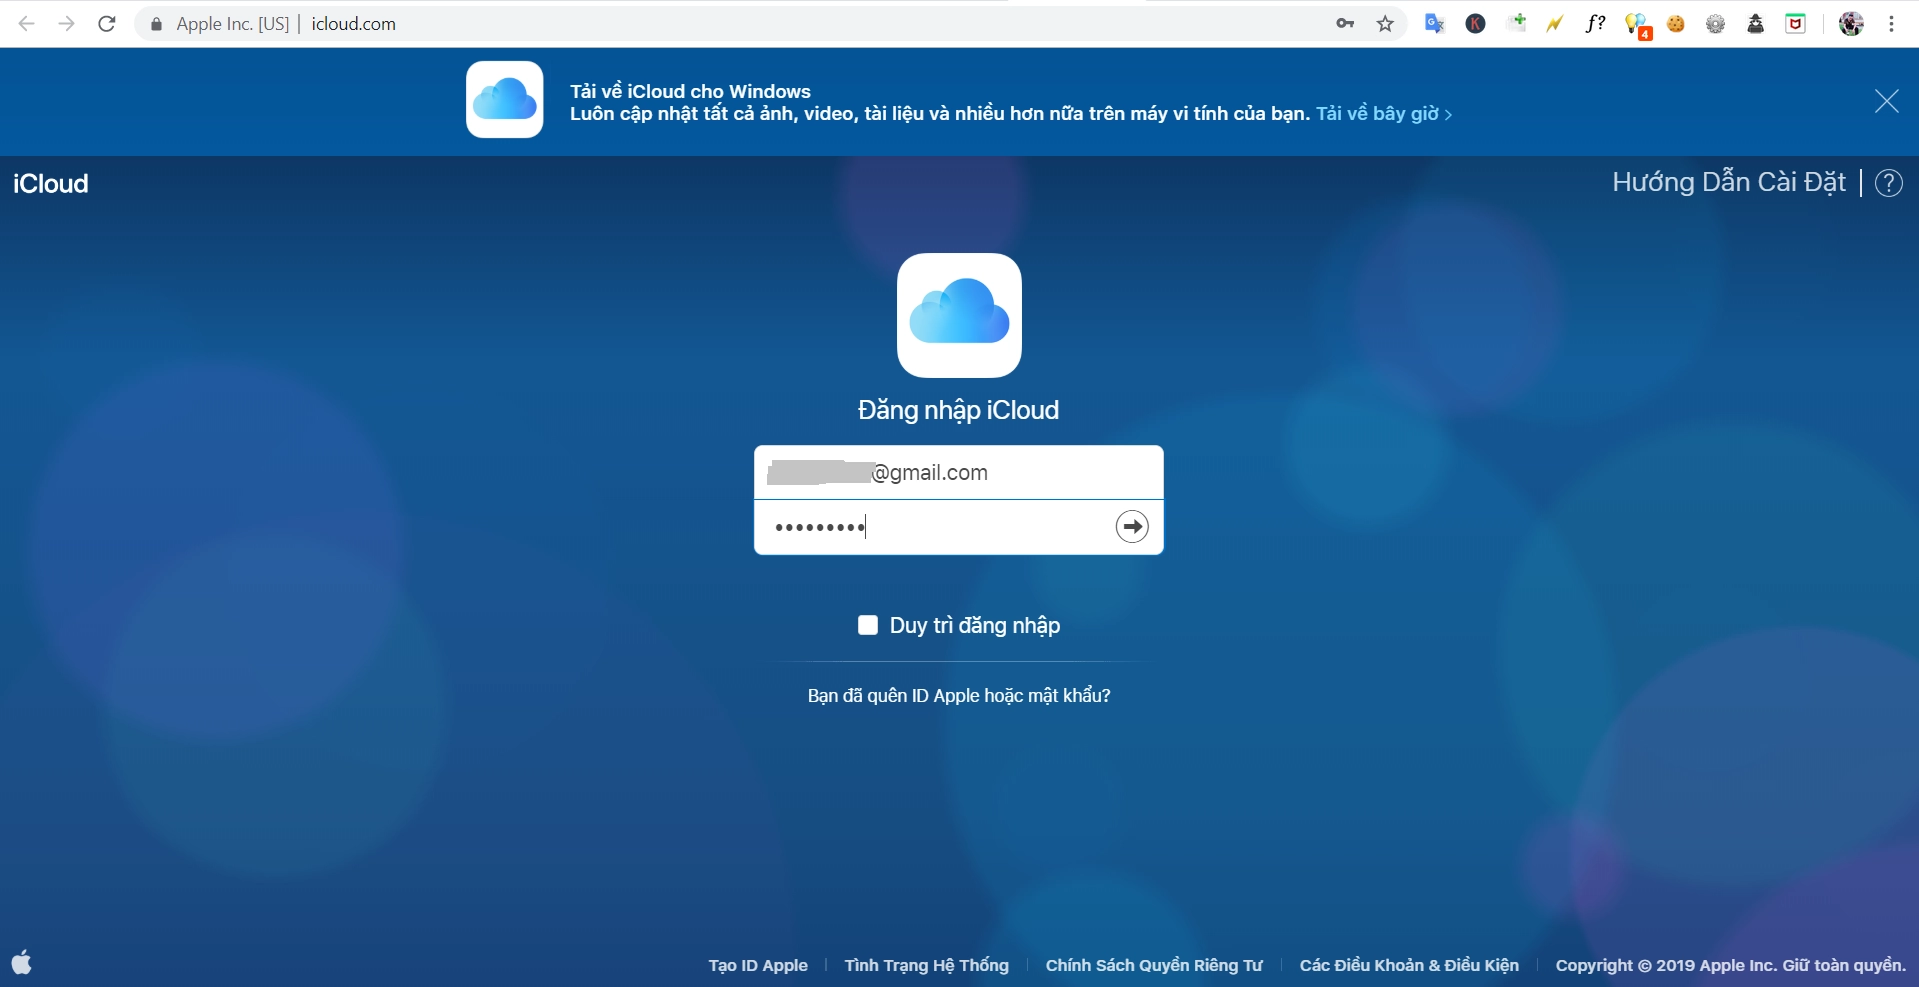Click the iCloud cloud logo above the login form

(x=959, y=315)
